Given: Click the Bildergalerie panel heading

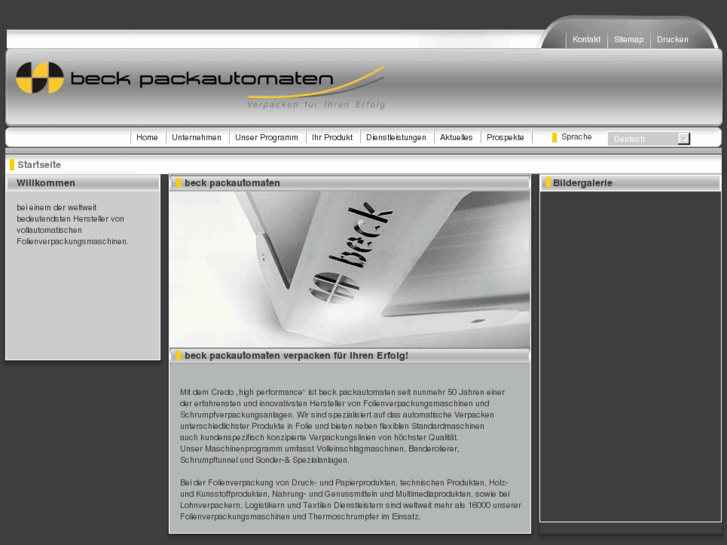Looking at the screenshot, I should pos(582,183).
